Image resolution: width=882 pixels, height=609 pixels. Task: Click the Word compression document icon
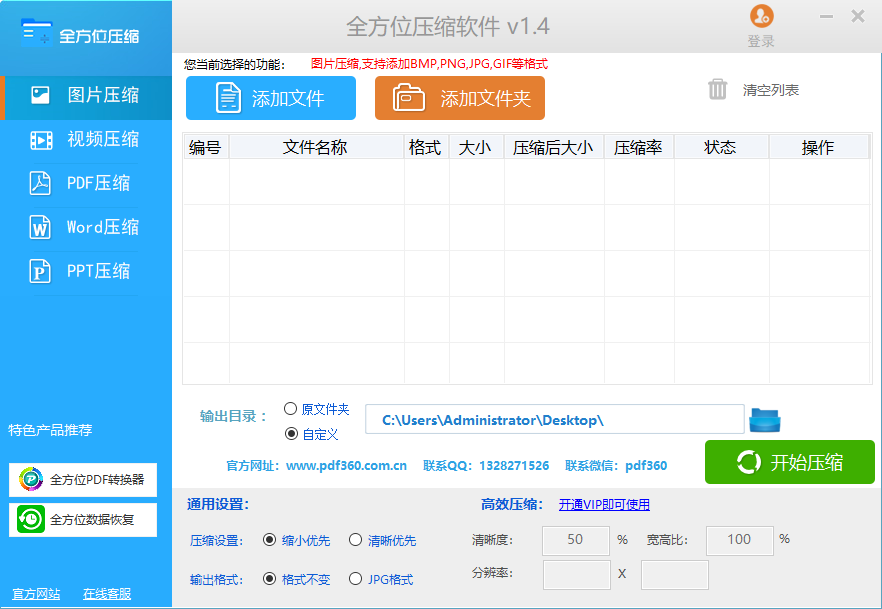(x=41, y=227)
